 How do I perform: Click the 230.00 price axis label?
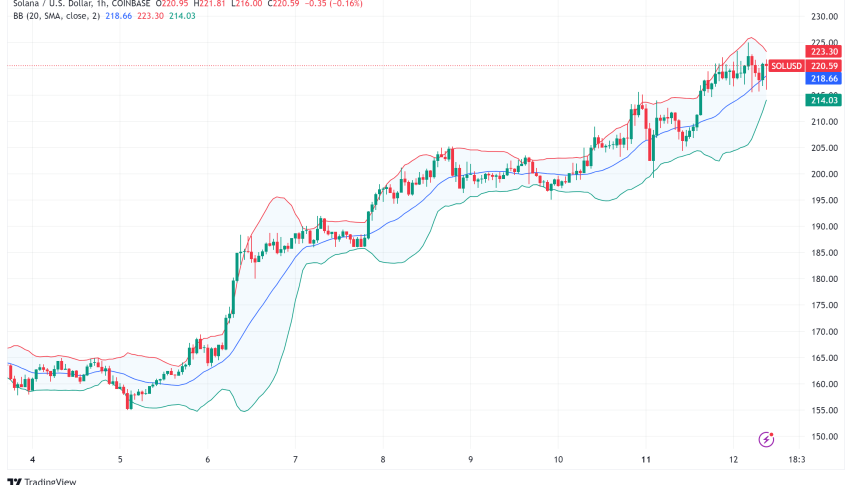point(824,17)
